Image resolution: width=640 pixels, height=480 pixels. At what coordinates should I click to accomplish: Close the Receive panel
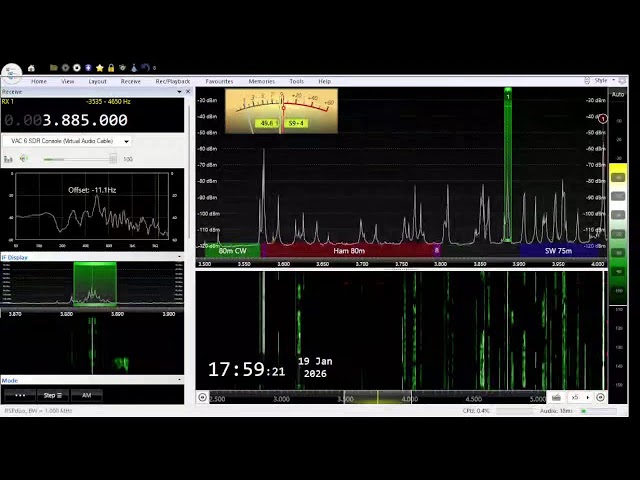point(188,91)
